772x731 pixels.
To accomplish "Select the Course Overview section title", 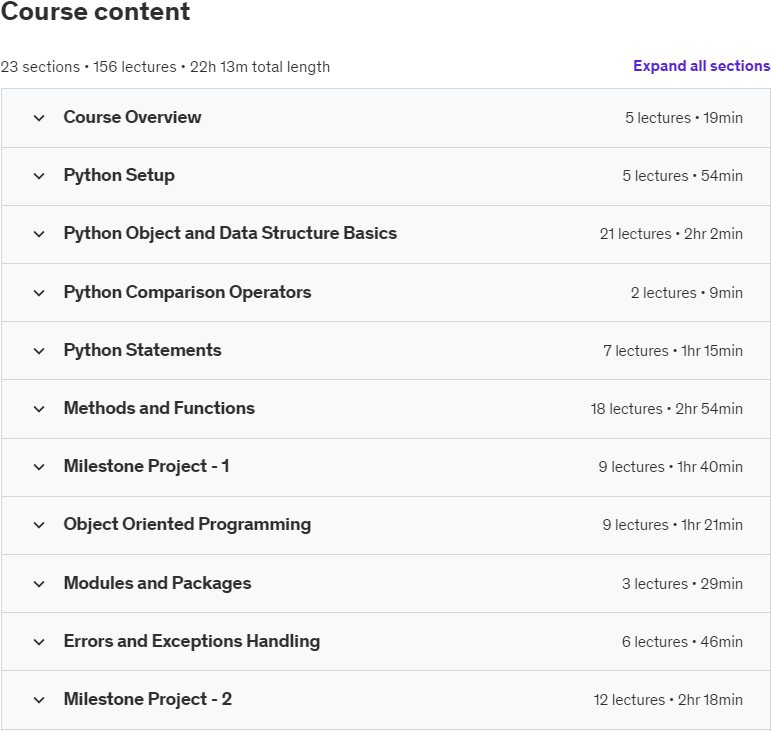I will pyautogui.click(x=132, y=117).
